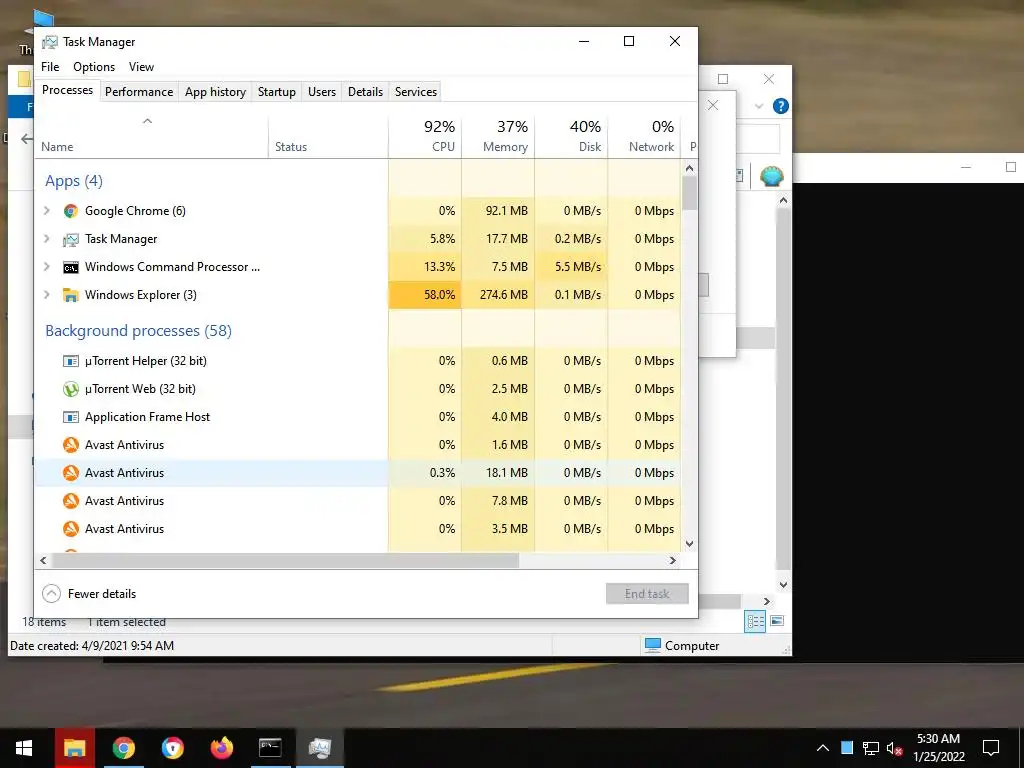Viewport: 1024px width, 768px height.
Task: Open the Windows Start menu
Action: tap(24, 748)
